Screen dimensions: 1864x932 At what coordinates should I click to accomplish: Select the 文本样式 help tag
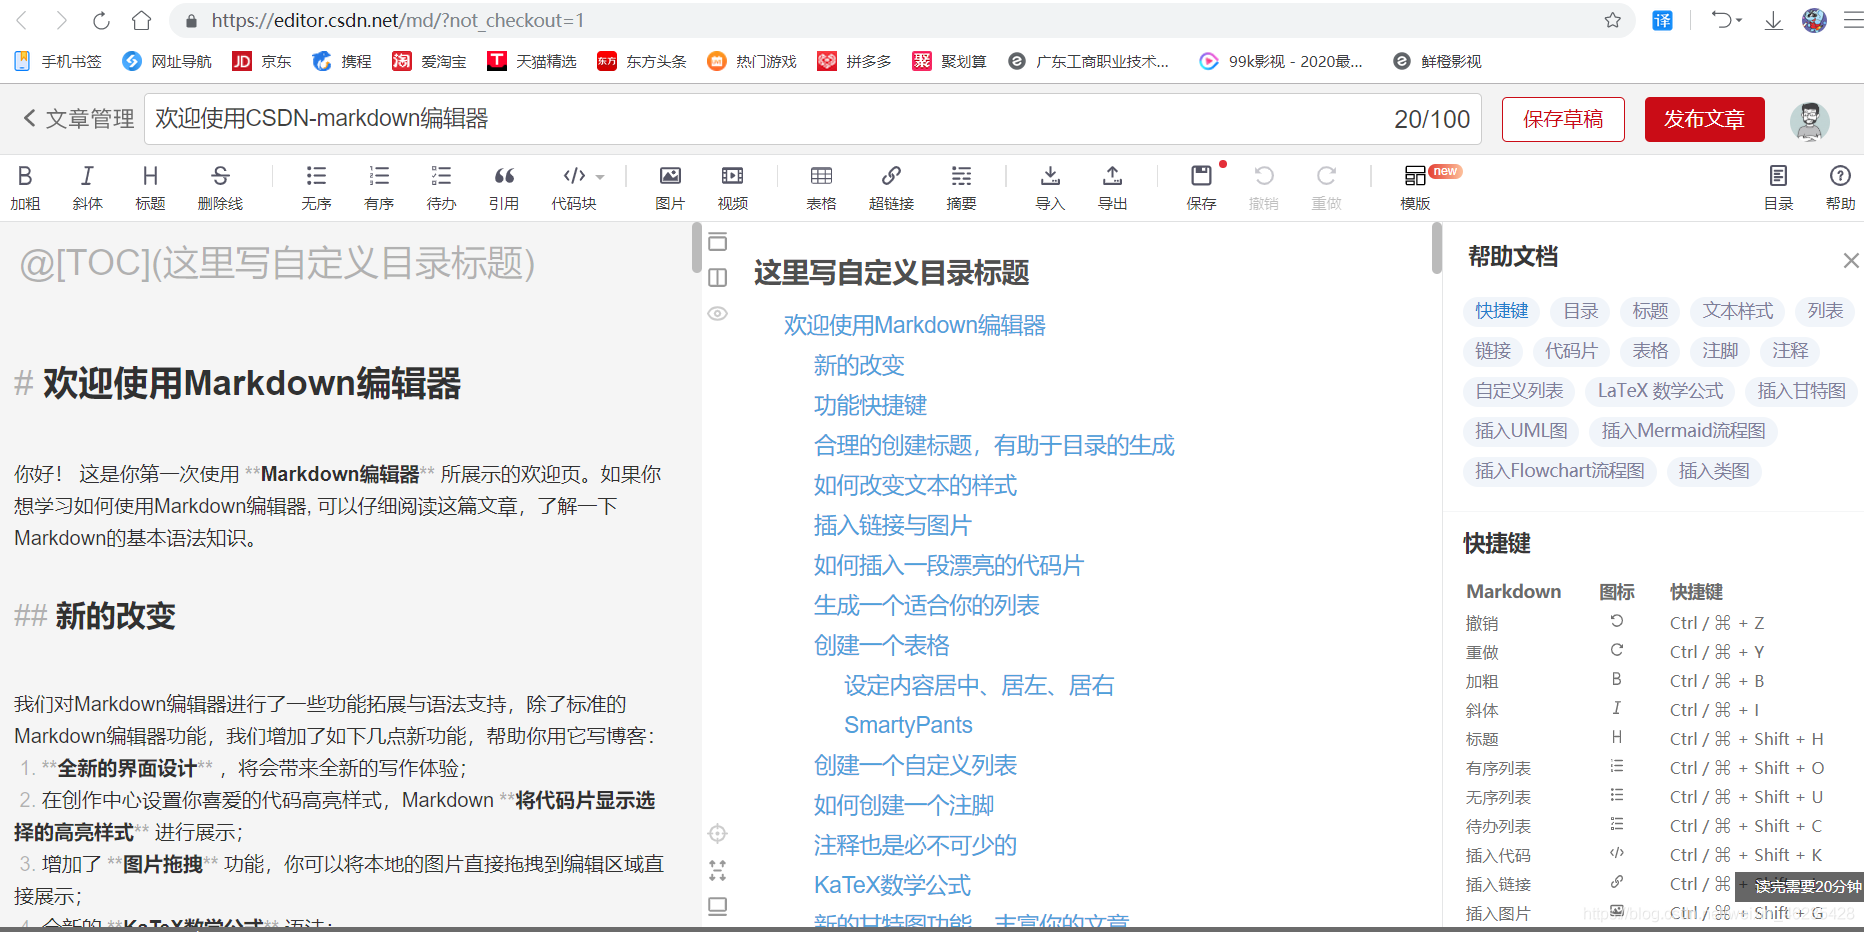tap(1738, 311)
